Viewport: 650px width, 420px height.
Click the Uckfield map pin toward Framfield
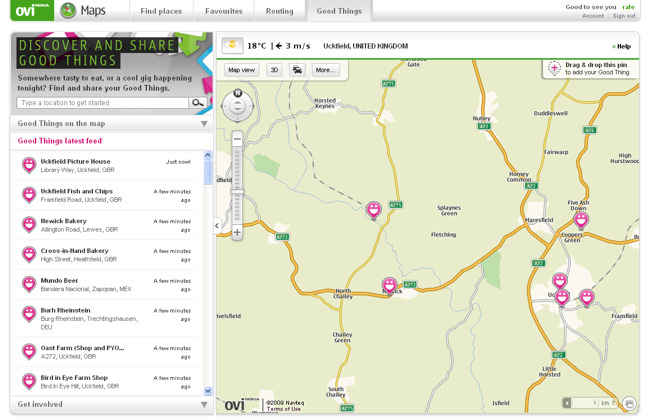pyautogui.click(x=587, y=298)
